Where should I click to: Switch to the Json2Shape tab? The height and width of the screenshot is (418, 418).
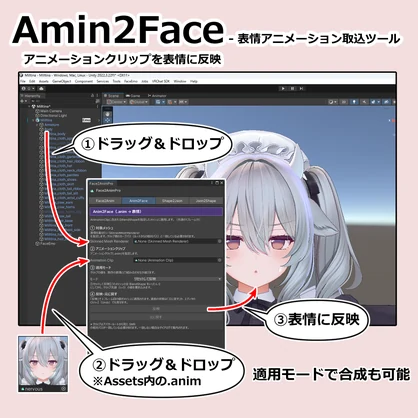coord(206,201)
